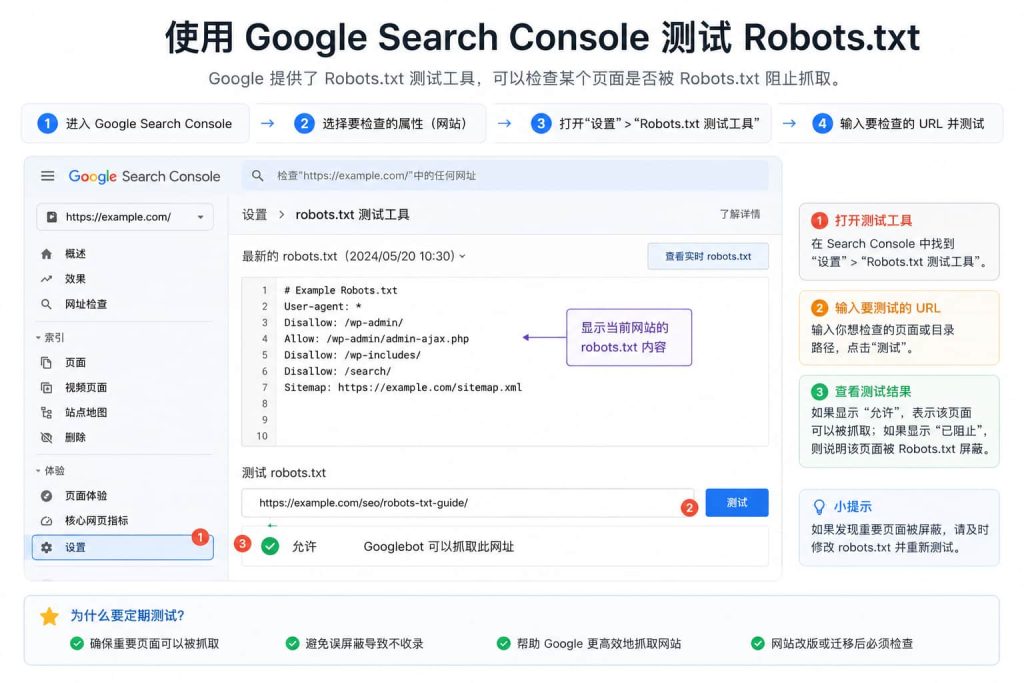Open 概述 in the sidebar
Viewport: 1024px width, 683px height.
(x=75, y=254)
